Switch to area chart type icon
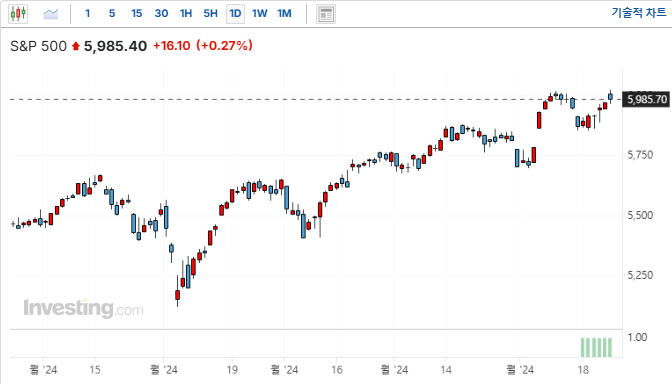This screenshot has height=384, width=672. click(51, 14)
